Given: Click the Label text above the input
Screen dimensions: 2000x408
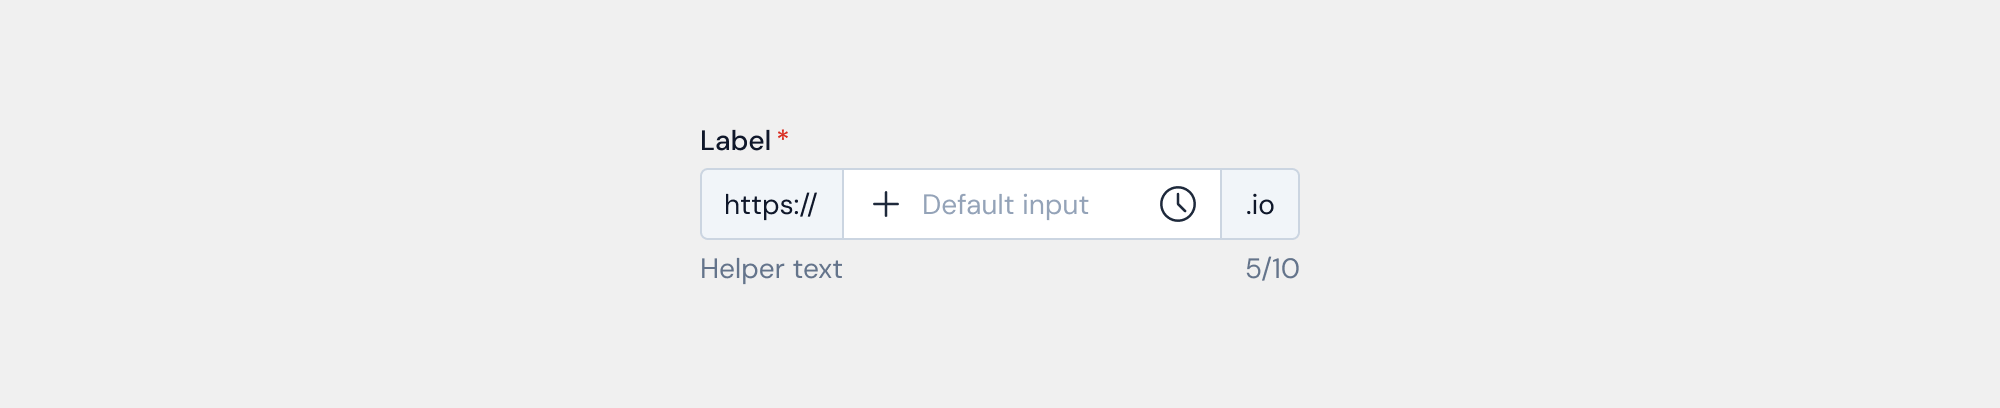Looking at the screenshot, I should [x=735, y=141].
